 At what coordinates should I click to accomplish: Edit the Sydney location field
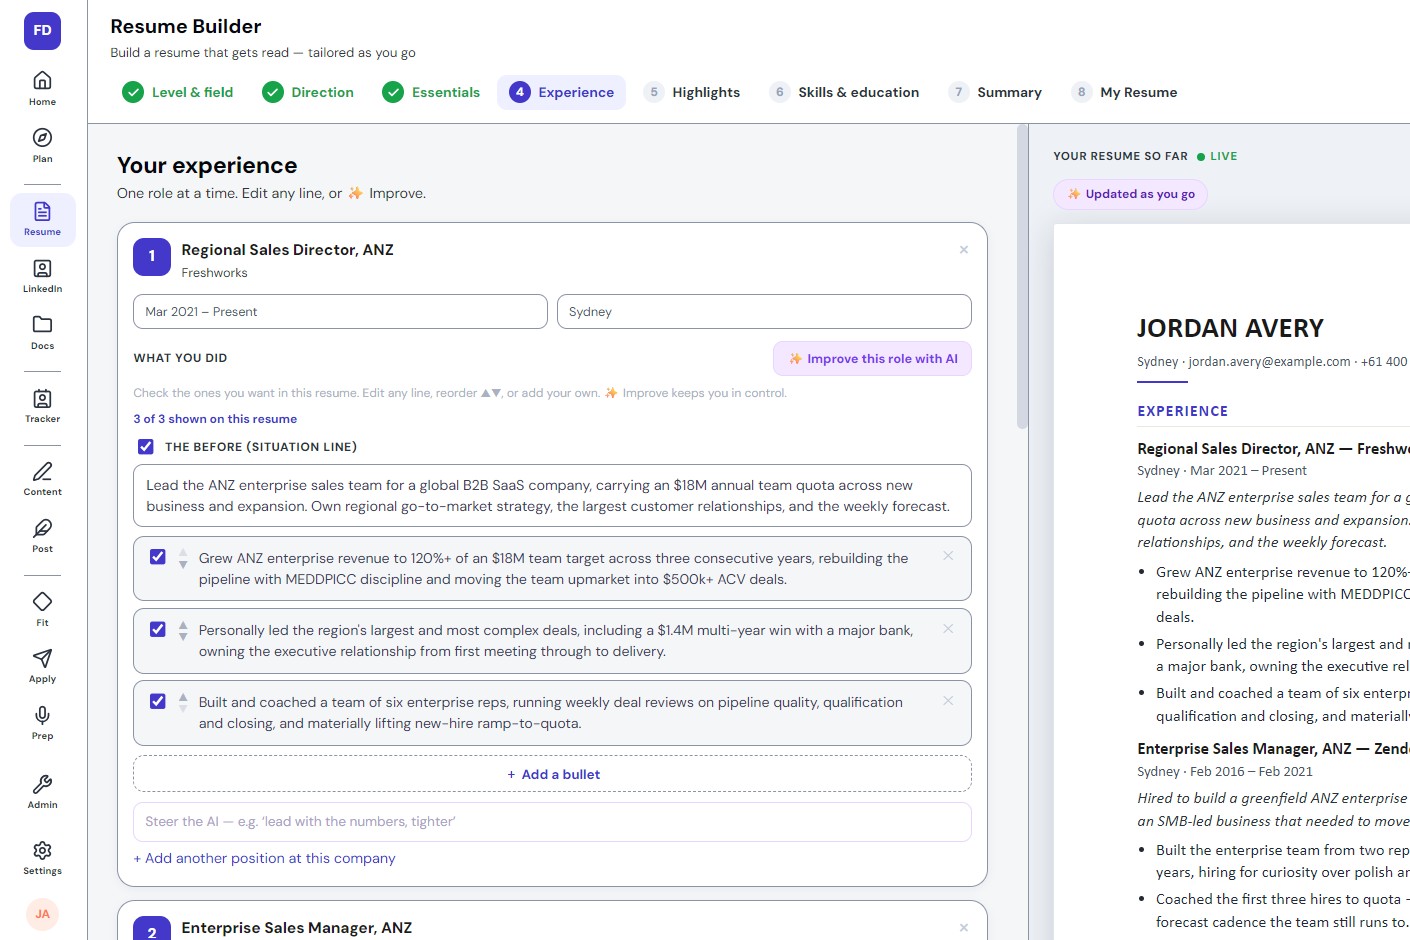click(x=764, y=311)
